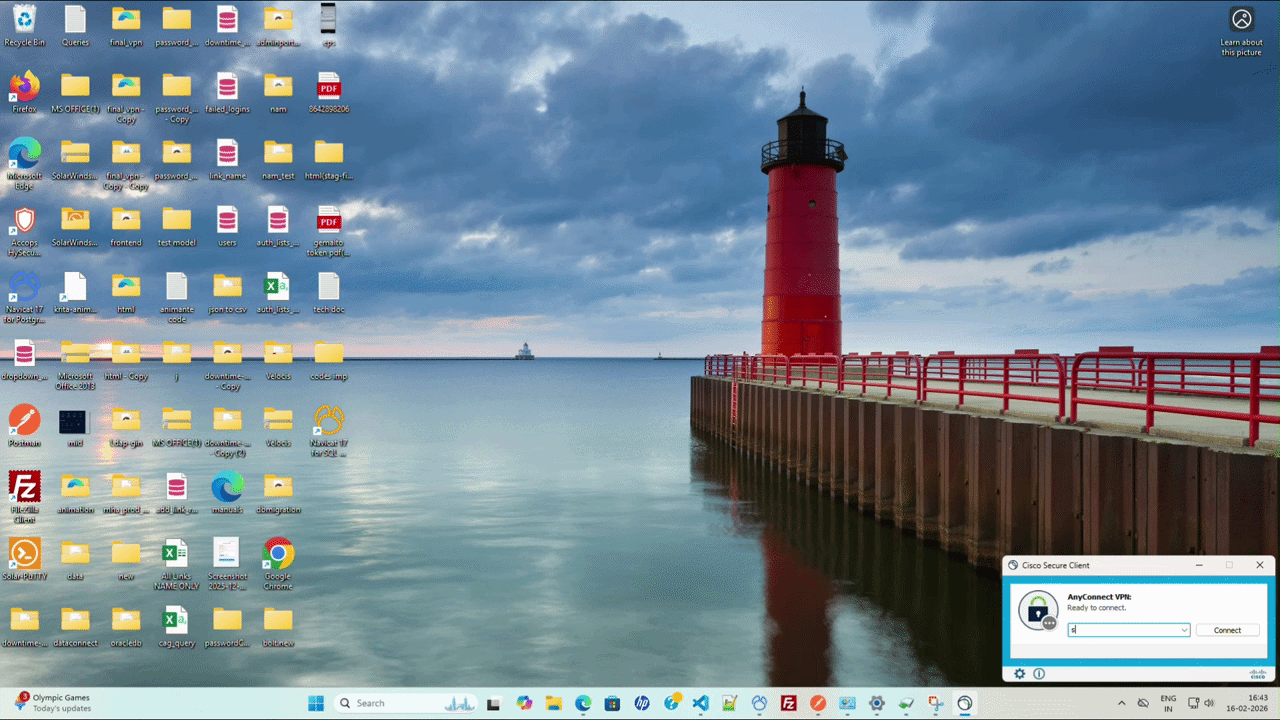Close the Cisco Secure Client window
The width and height of the screenshot is (1280, 720).
(x=1260, y=565)
